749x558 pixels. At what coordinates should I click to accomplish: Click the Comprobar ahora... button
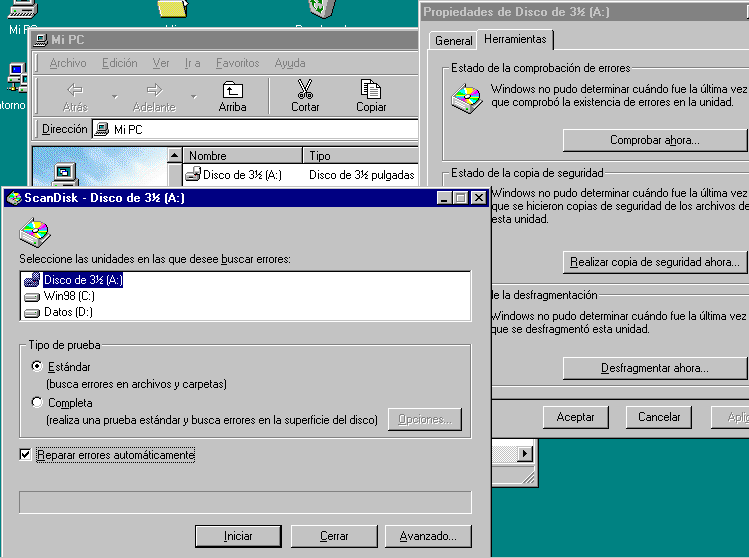tap(654, 140)
